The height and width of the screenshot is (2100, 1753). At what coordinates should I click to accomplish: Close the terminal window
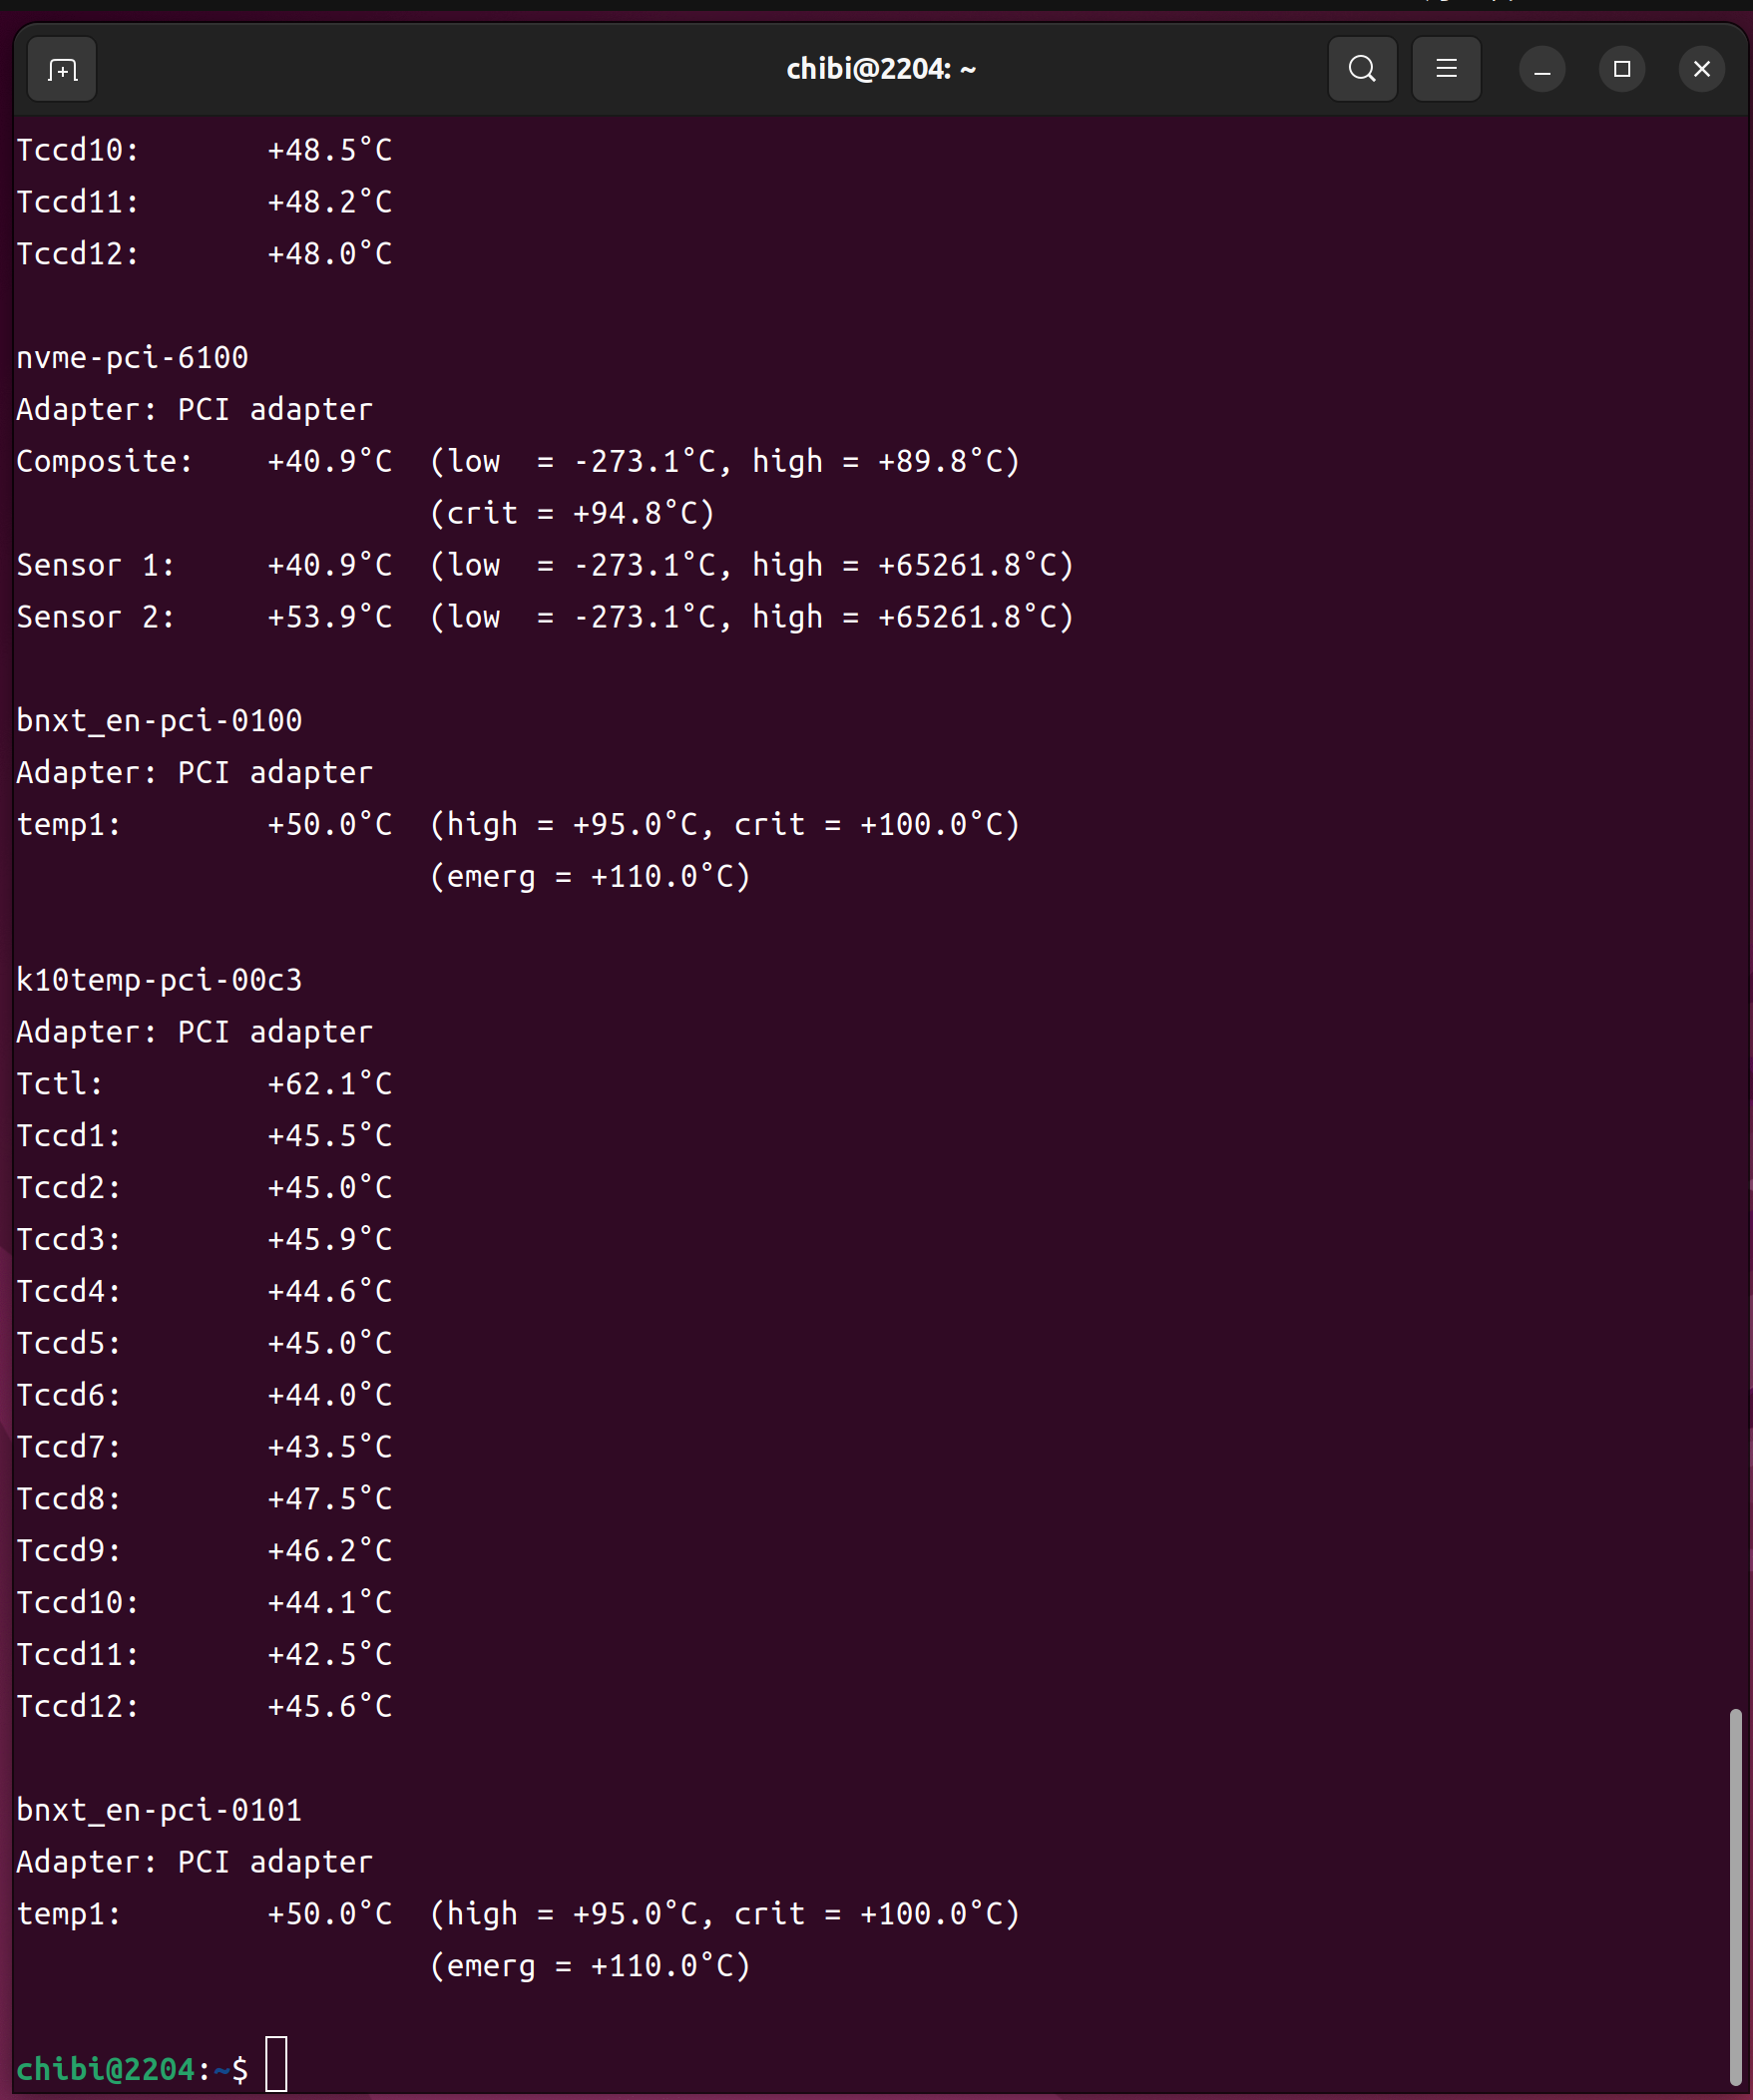pyautogui.click(x=1701, y=69)
